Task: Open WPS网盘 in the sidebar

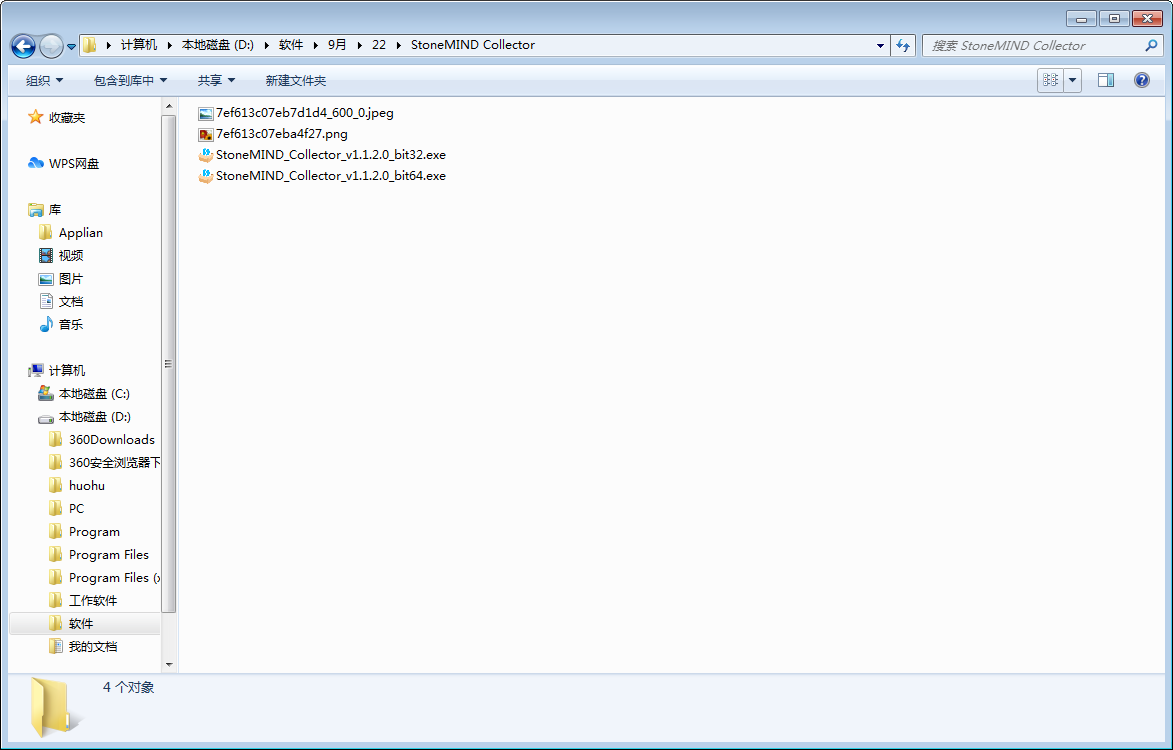Action: point(73,164)
